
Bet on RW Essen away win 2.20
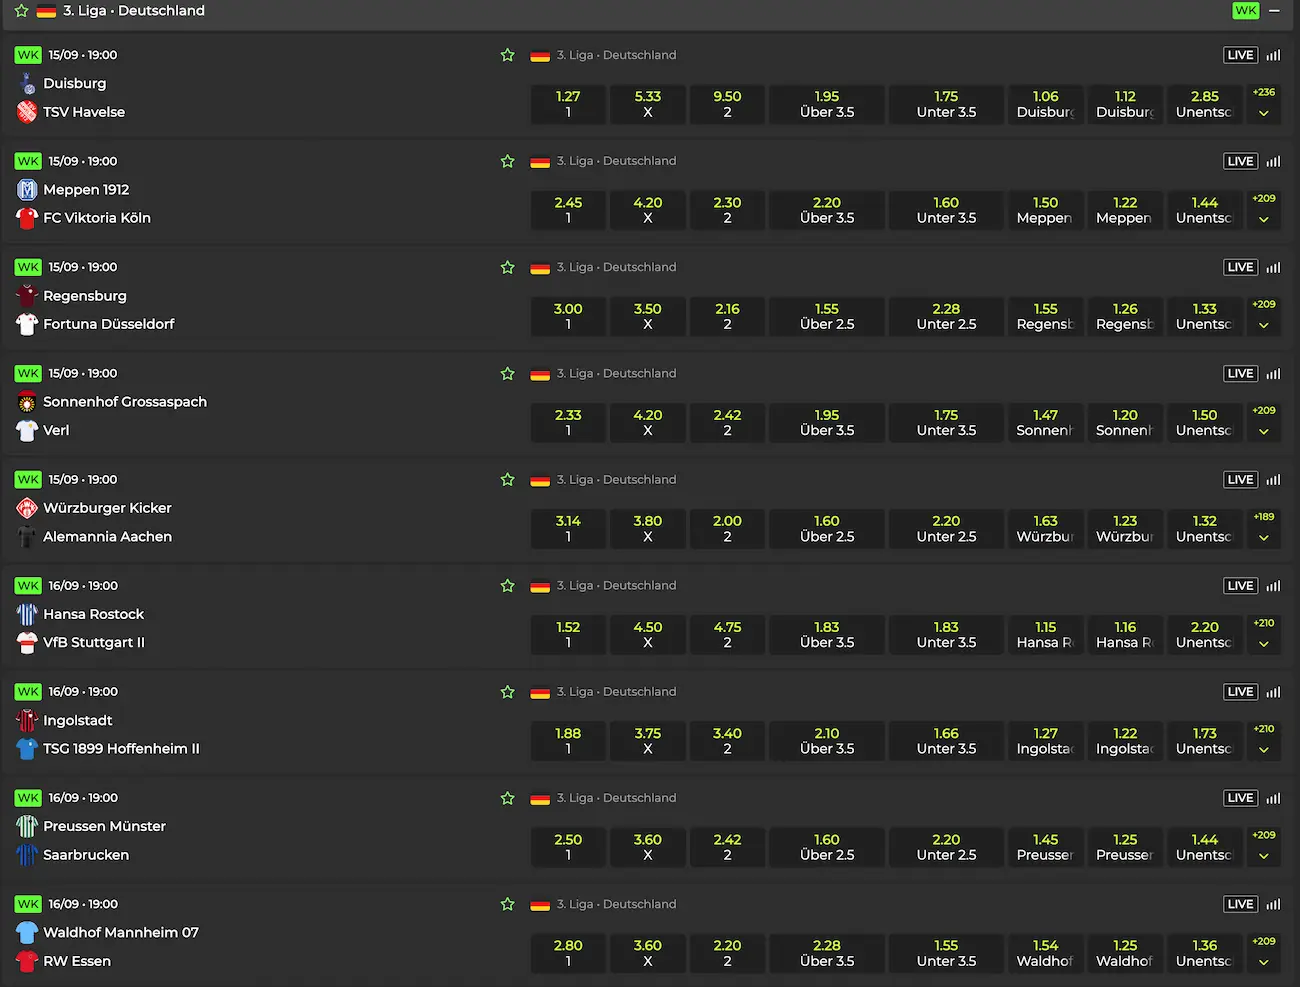point(727,953)
